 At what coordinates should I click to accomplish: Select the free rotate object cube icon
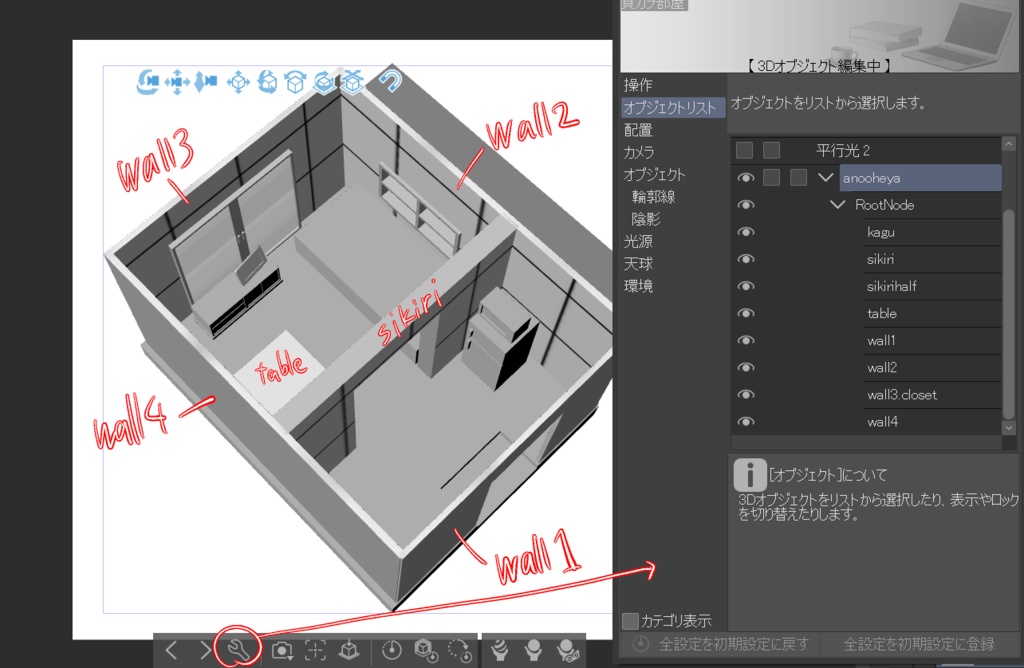[x=267, y=82]
